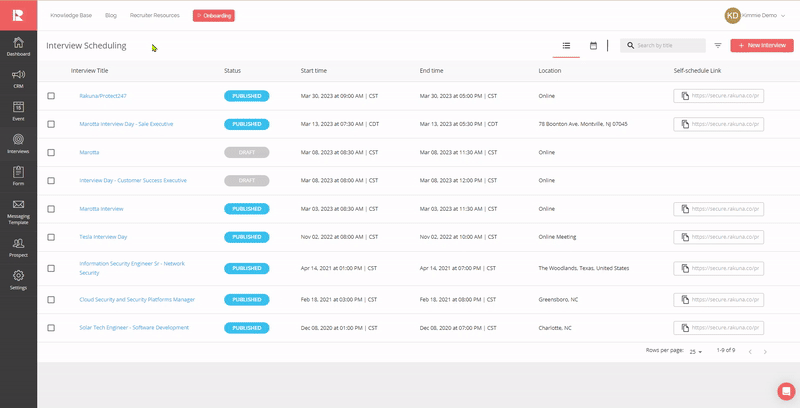Viewport: 800px width, 408px height.
Task: Switch to calendar view icon
Action: (593, 45)
